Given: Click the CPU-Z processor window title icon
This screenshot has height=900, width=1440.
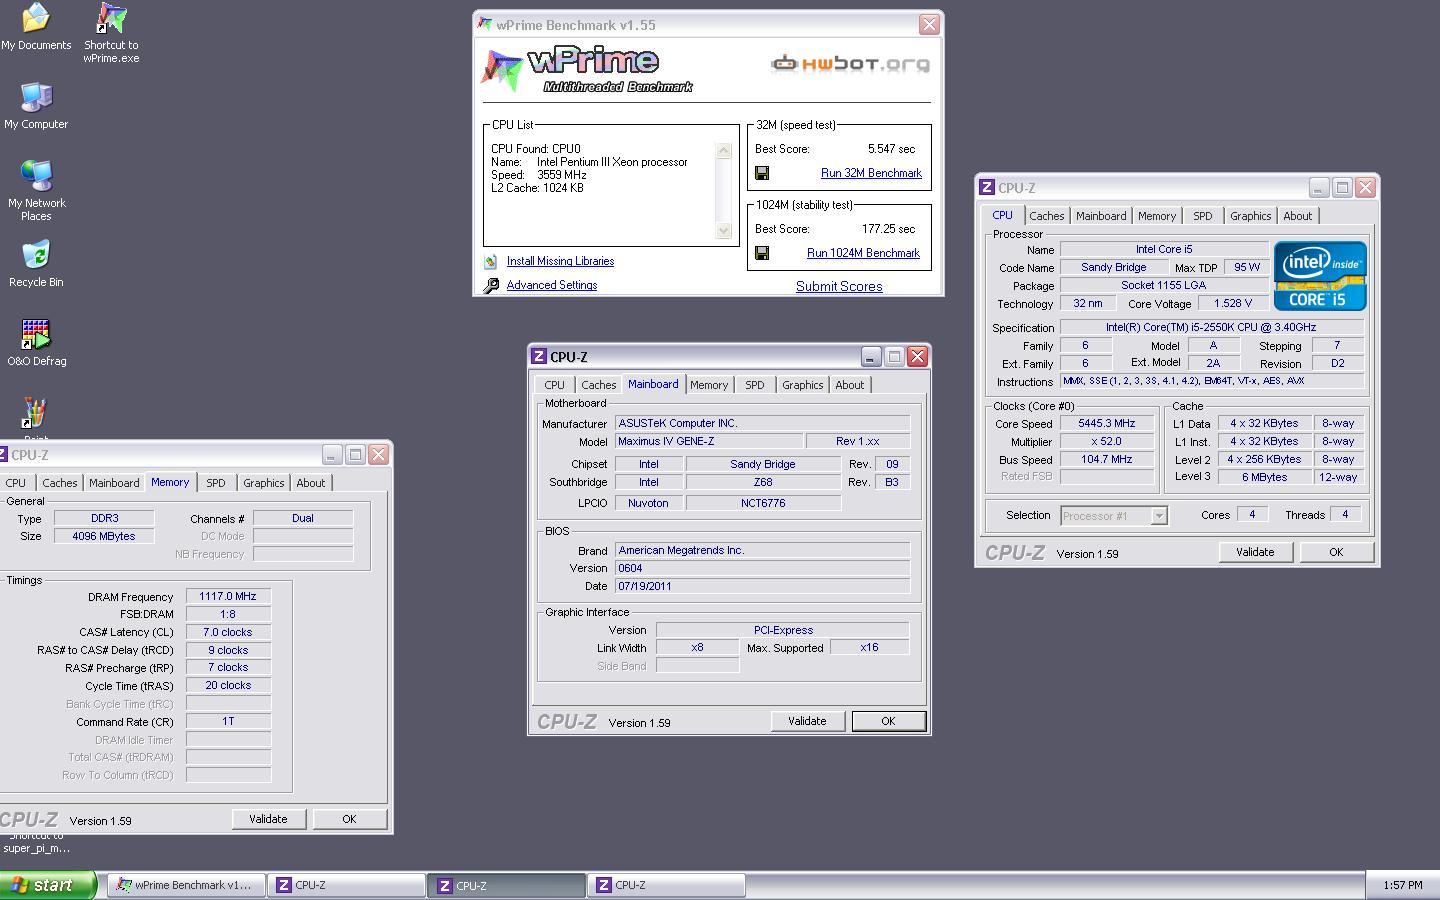Looking at the screenshot, I should 986,188.
